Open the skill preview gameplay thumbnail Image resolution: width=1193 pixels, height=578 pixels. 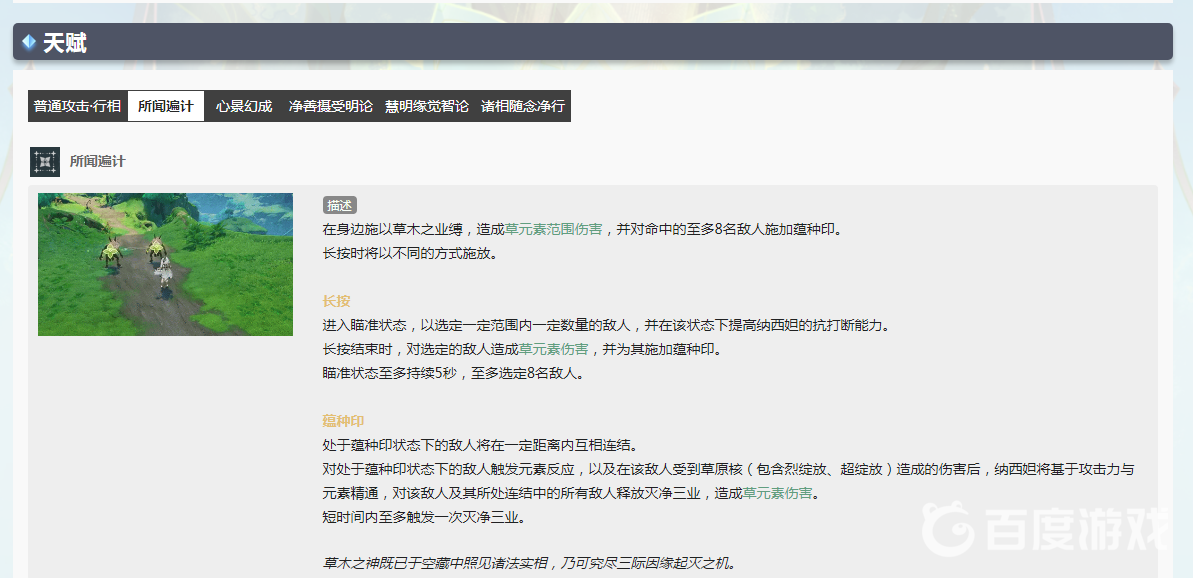pos(165,264)
